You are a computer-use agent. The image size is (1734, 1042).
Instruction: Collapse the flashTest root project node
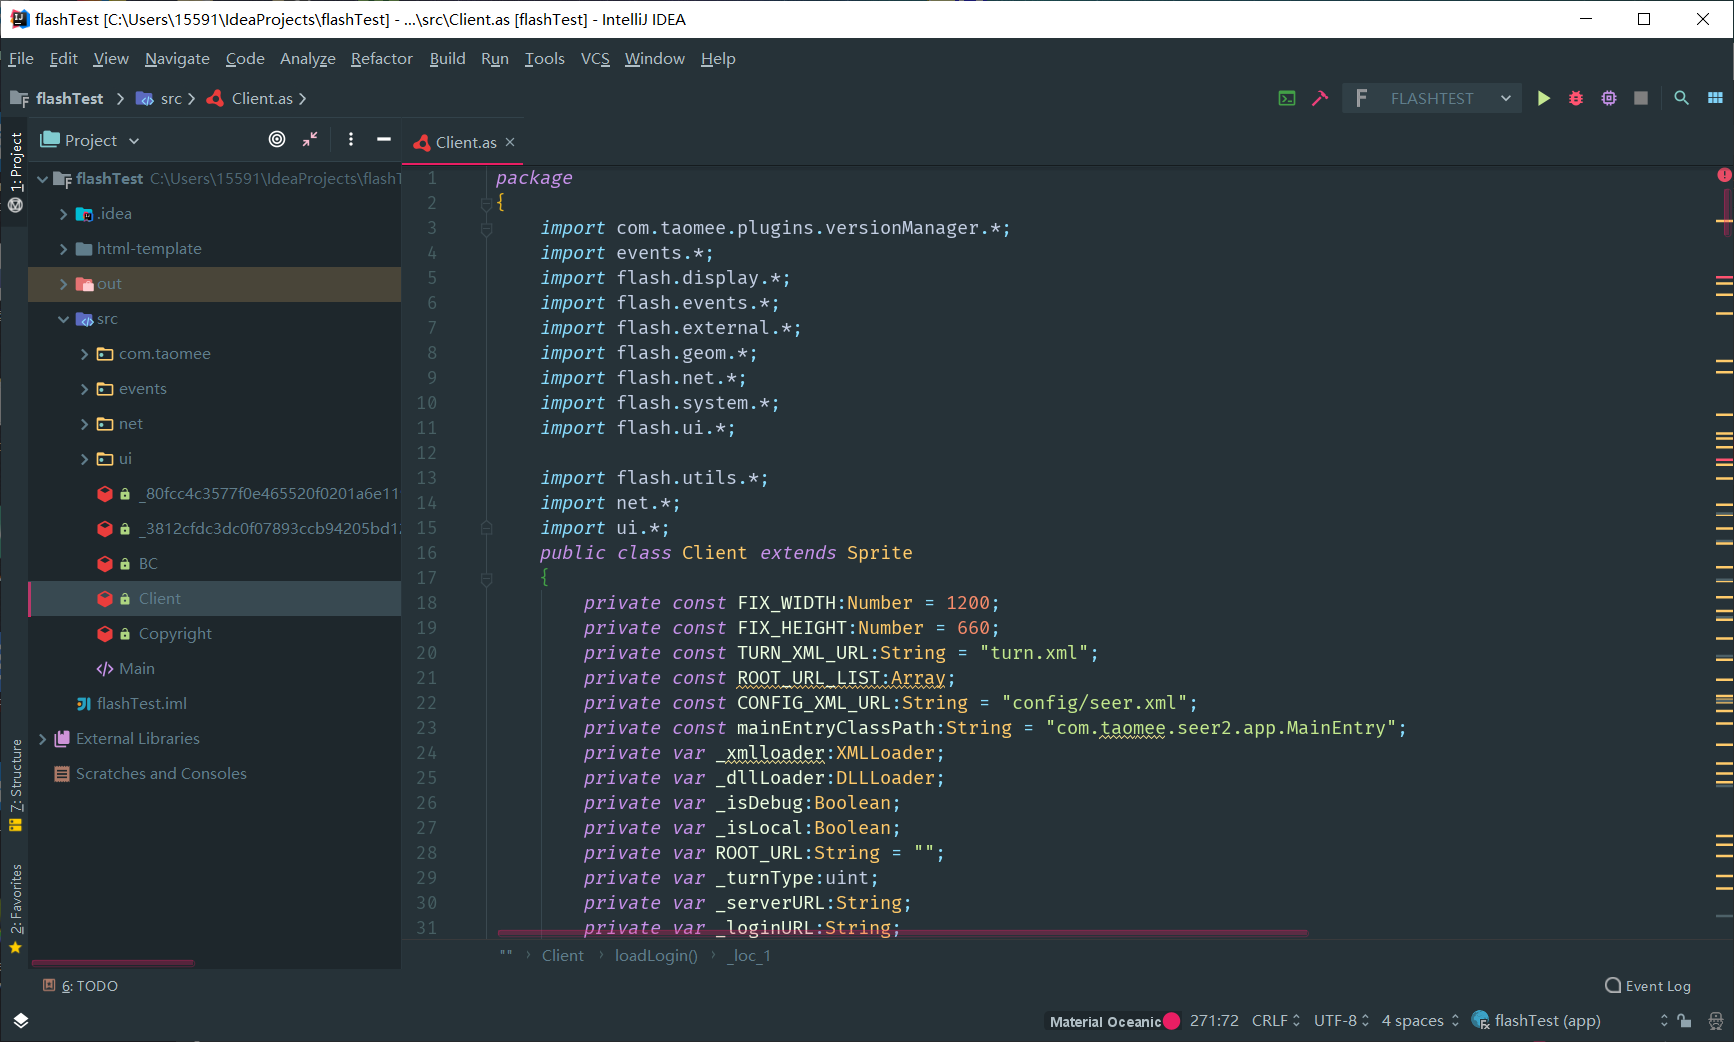[x=42, y=179]
